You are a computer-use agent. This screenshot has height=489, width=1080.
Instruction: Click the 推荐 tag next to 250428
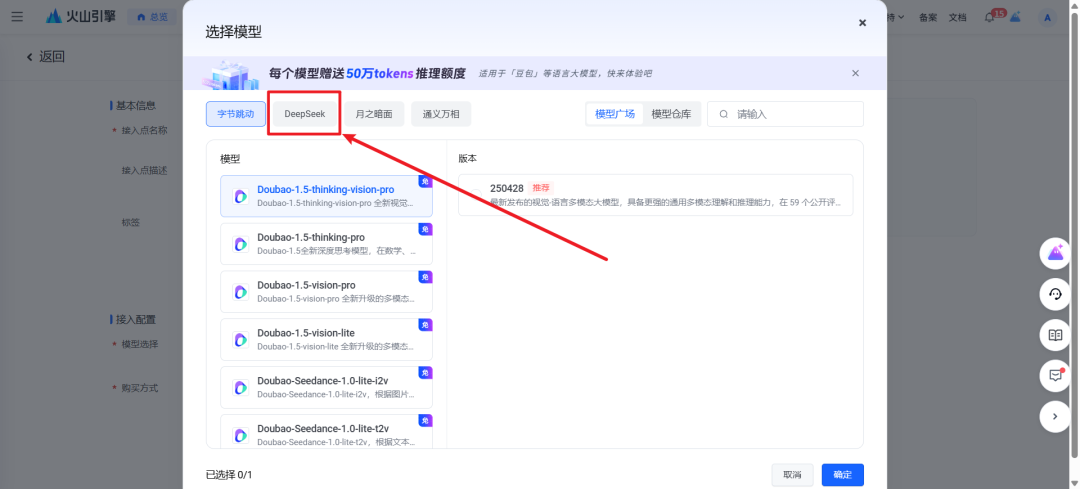tap(542, 188)
